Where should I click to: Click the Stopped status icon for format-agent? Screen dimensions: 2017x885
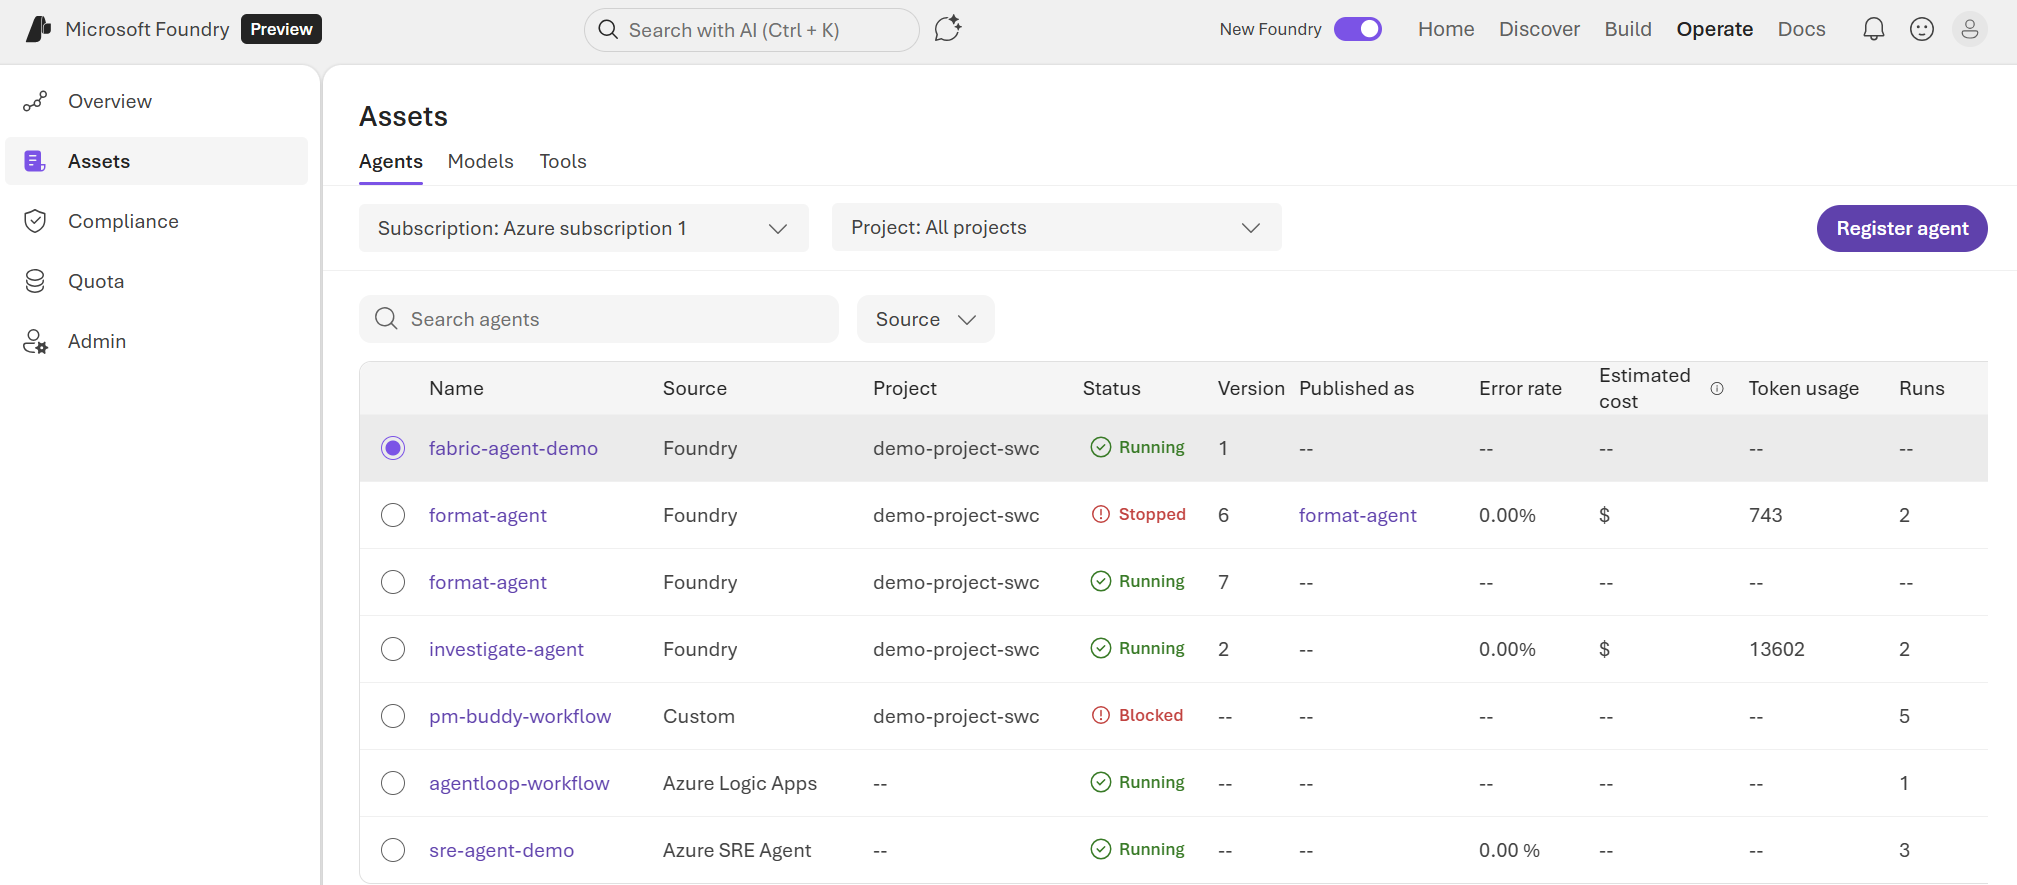tap(1101, 514)
